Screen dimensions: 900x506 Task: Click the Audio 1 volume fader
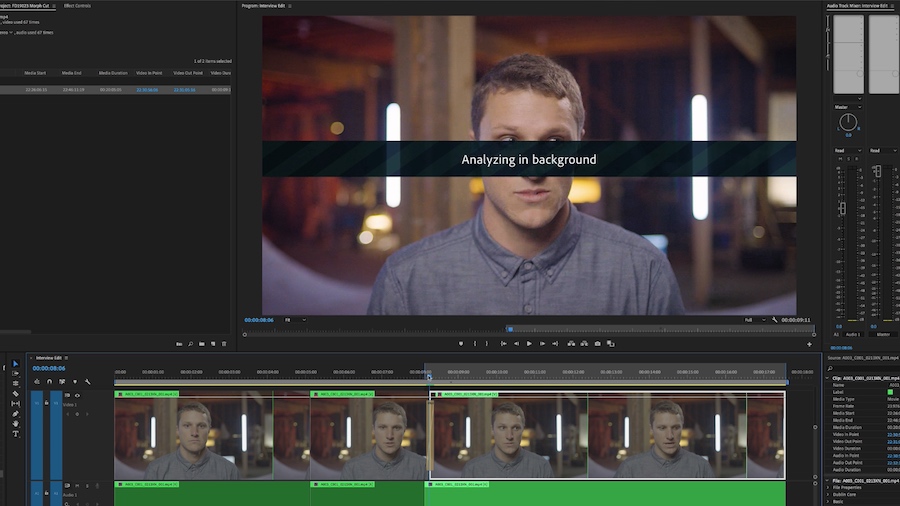[x=842, y=208]
